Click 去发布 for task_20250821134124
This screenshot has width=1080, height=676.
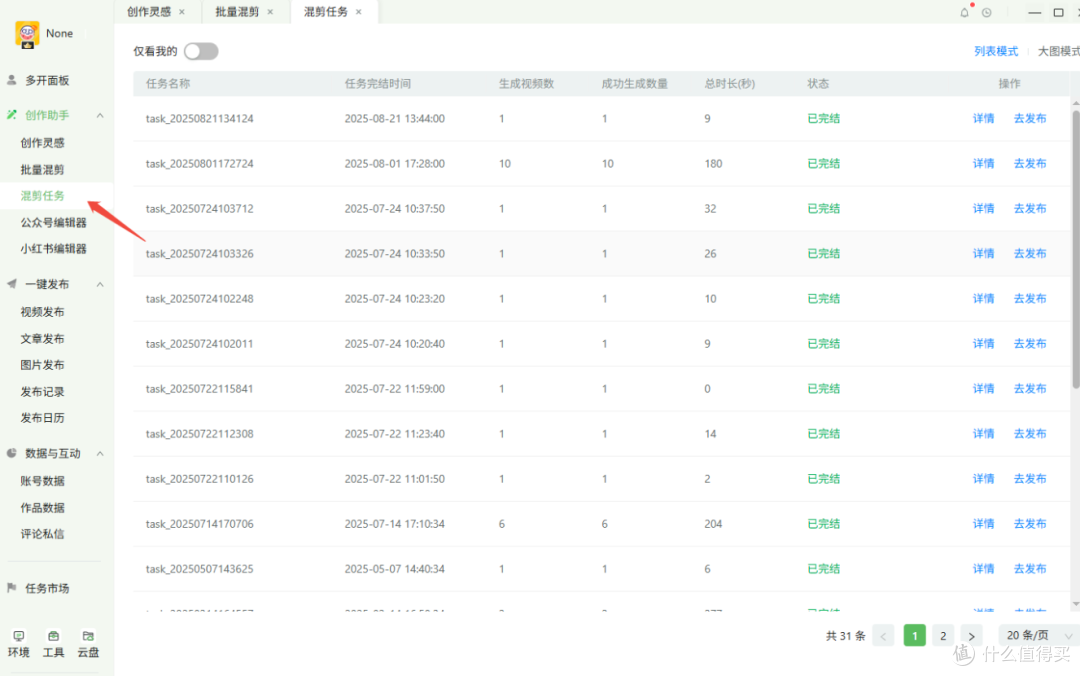1030,119
